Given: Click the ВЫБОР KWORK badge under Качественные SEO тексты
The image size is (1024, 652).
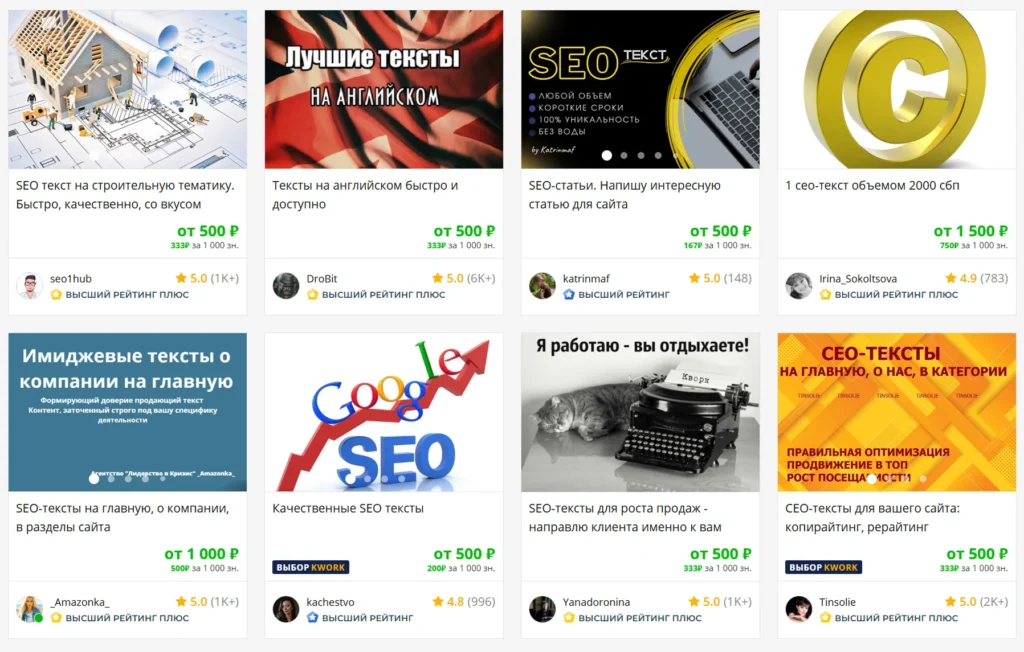Looking at the screenshot, I should tap(311, 567).
